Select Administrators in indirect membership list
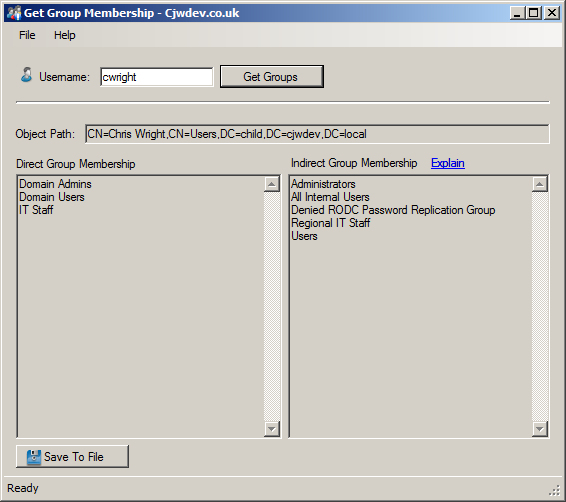 [x=323, y=184]
